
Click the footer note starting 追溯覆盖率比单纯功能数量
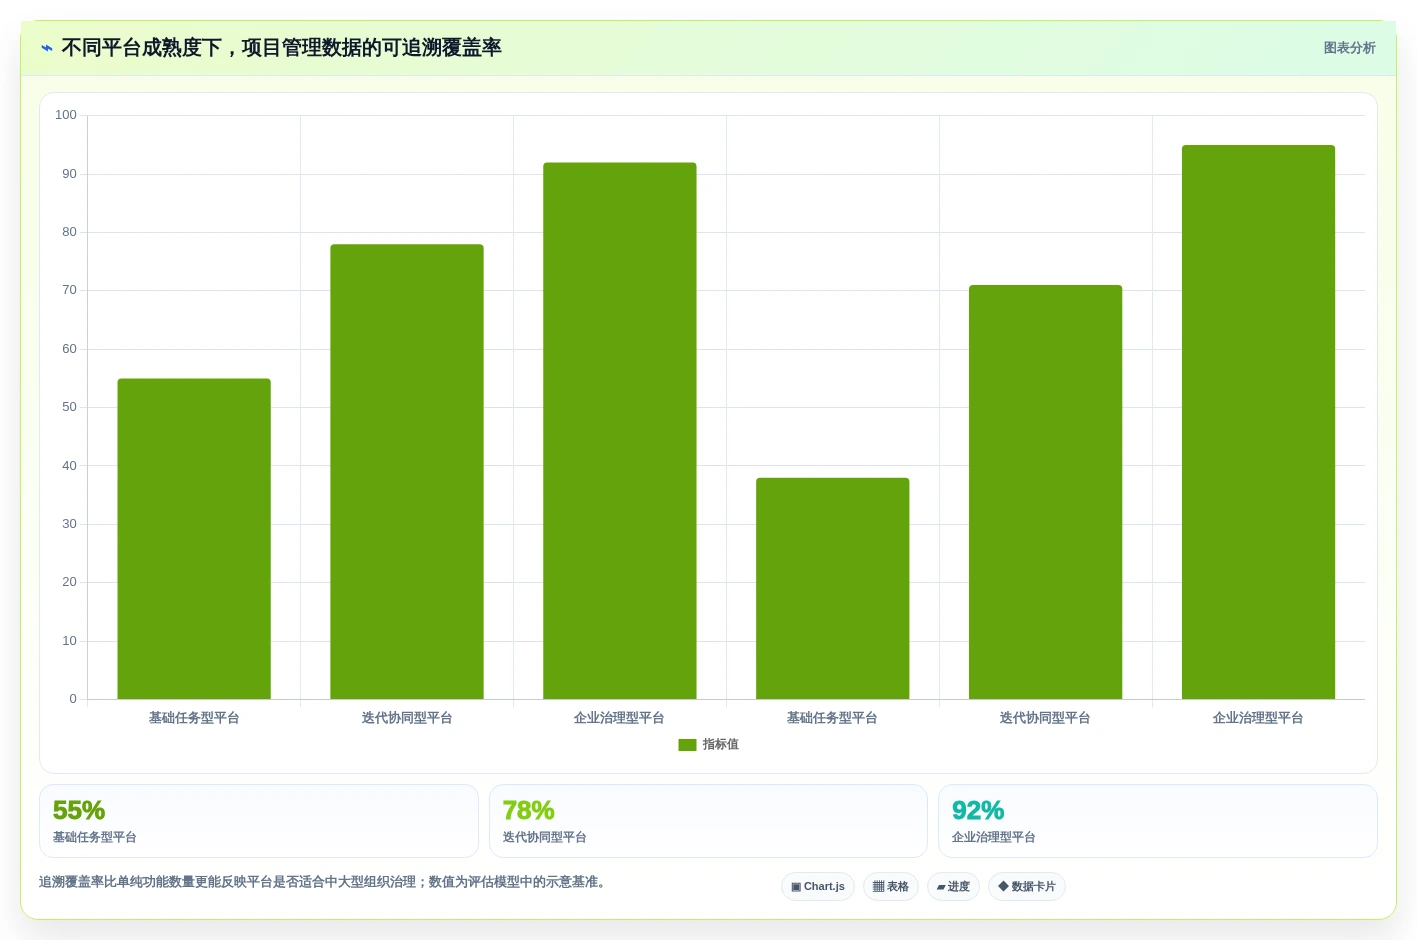(322, 882)
